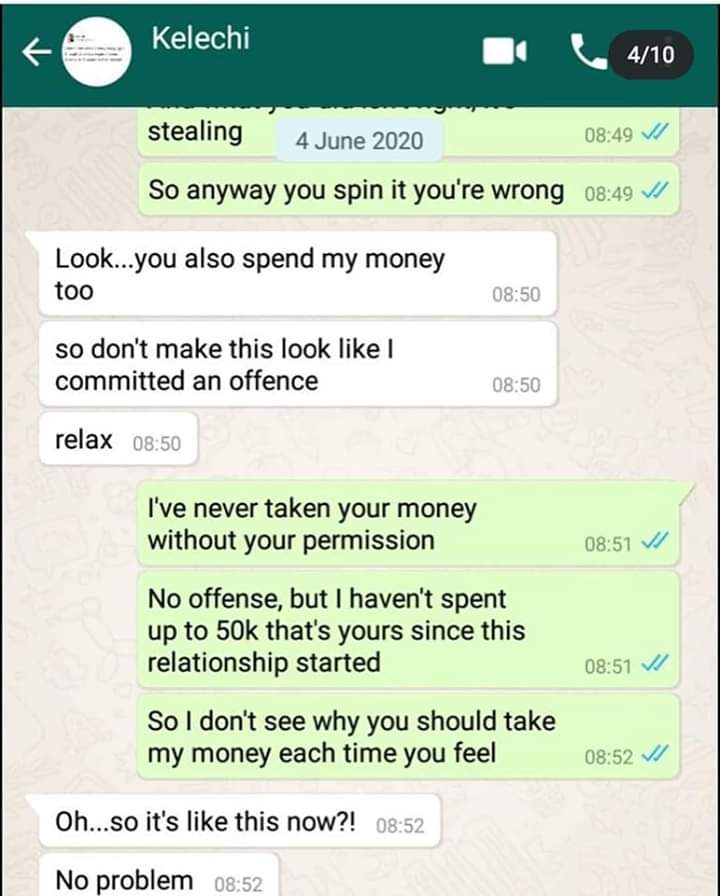Select the 'committed an offence' message bubble
720x896 pixels.
tap(298, 365)
